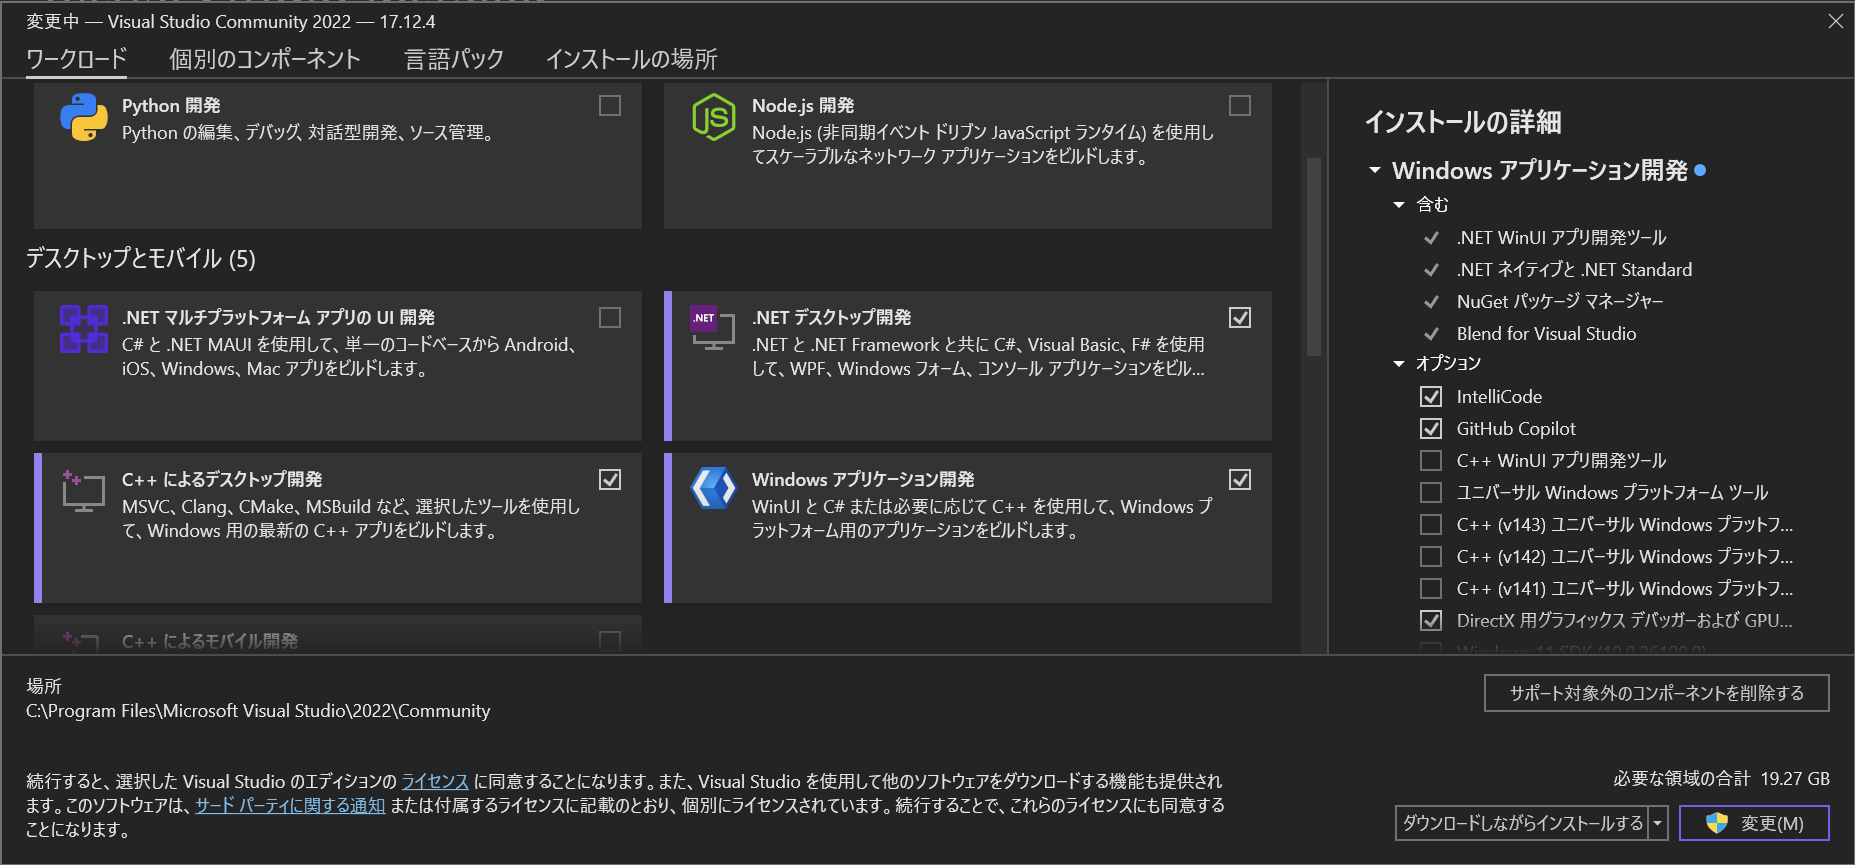Switch to the ワークロード tab
1855x865 pixels.
(76, 59)
